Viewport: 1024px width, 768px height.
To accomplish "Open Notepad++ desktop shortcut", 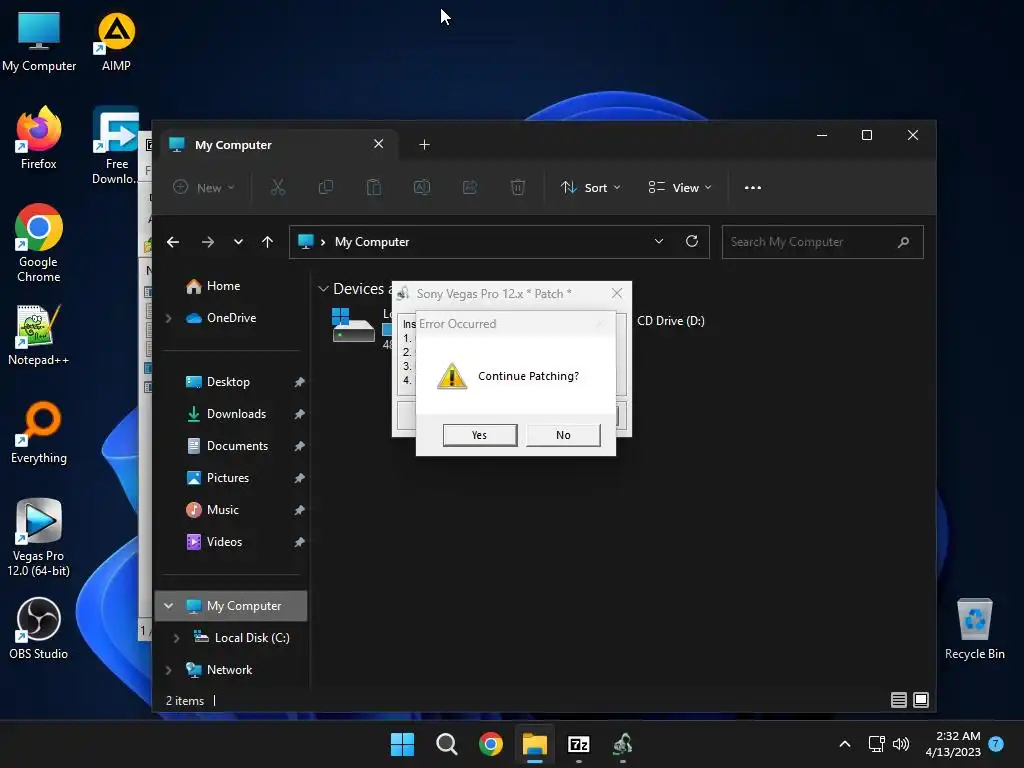I will click(39, 334).
